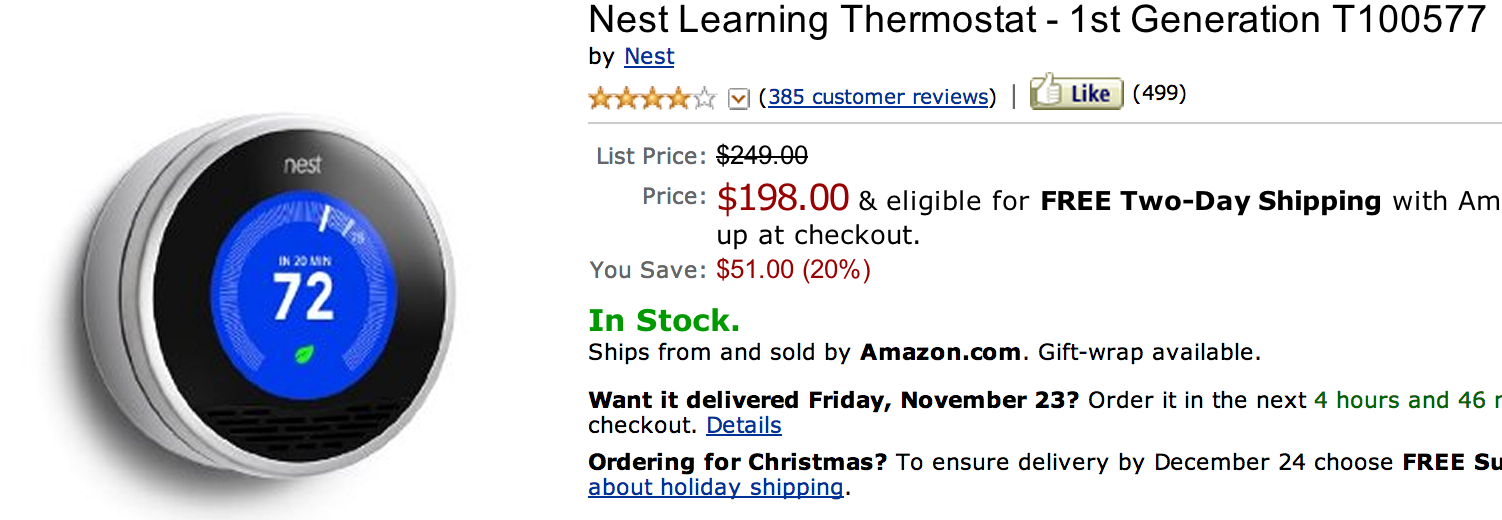Click the 499 likes count
This screenshot has height=520, width=1502.
click(x=1159, y=94)
